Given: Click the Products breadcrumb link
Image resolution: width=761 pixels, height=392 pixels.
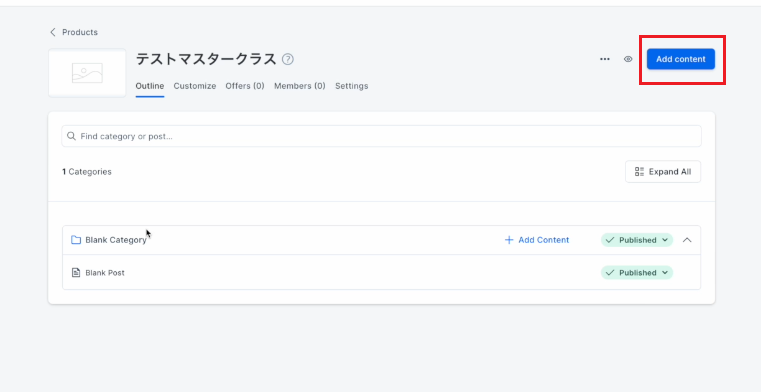Looking at the screenshot, I should coord(80,32).
